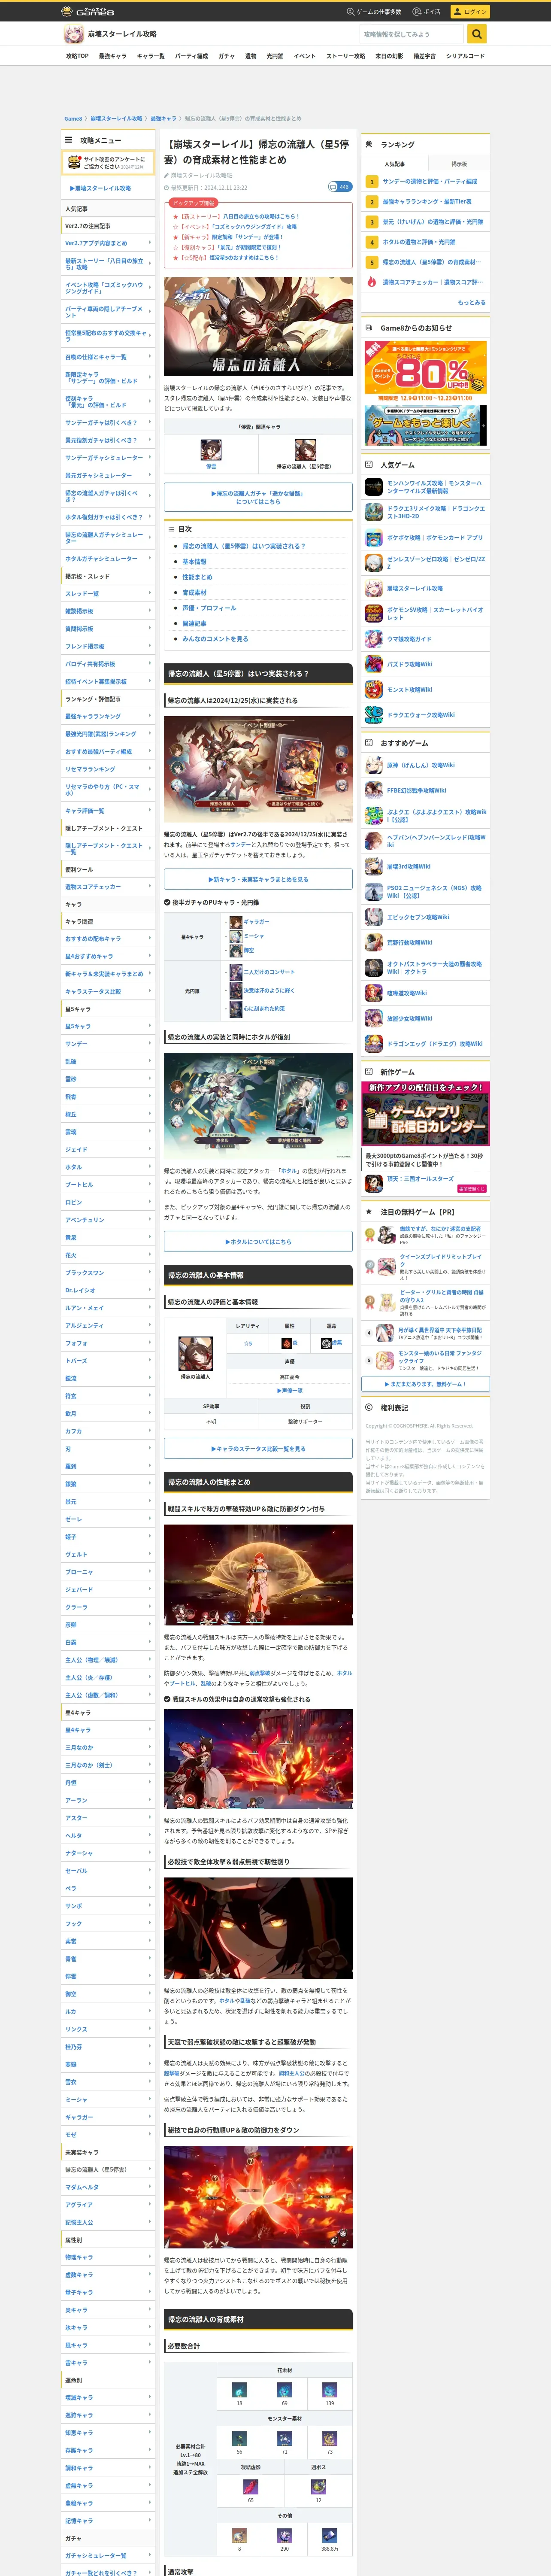Switch to the 人気記事 ranking tab
Screen dimensions: 551x2576
394,164
